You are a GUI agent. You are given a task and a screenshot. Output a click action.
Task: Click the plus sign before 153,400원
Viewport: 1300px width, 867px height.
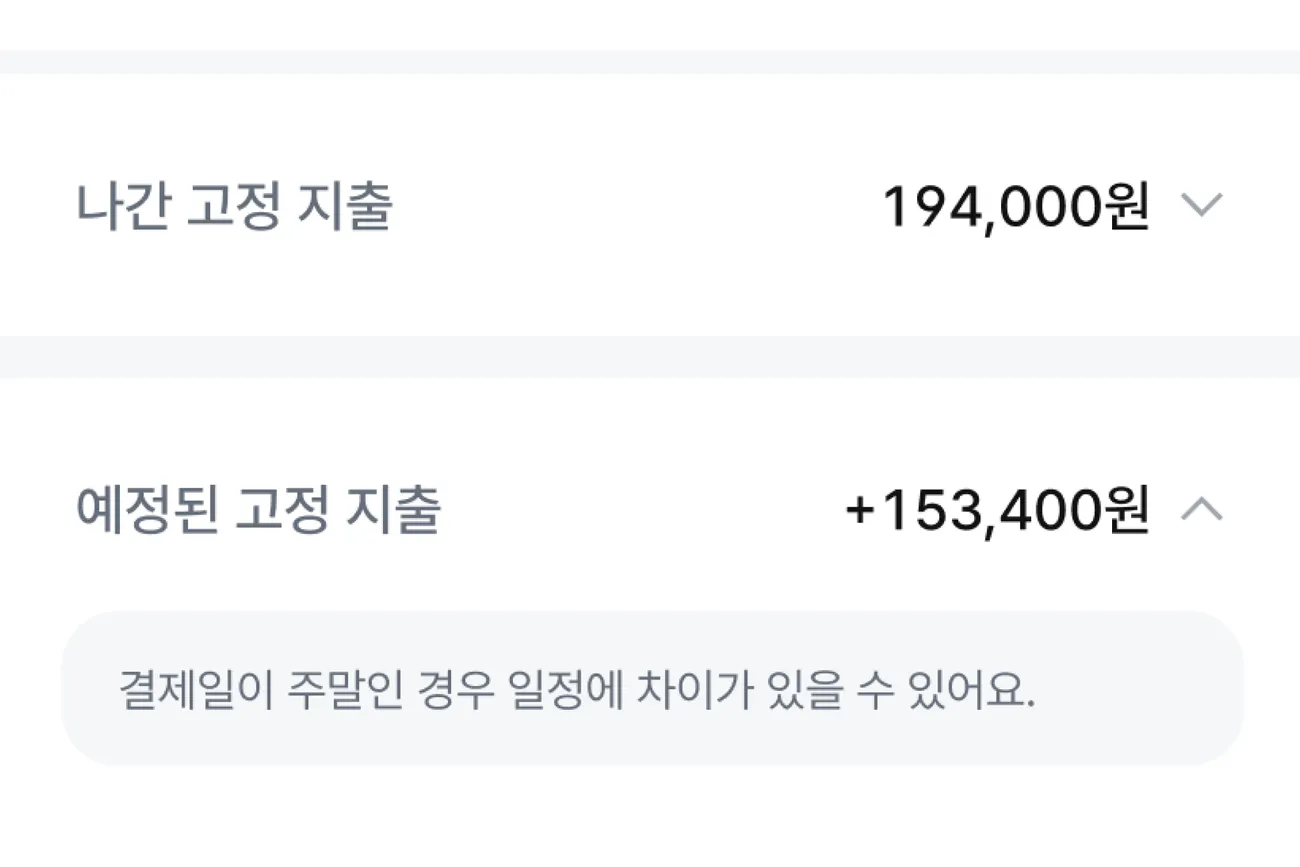click(859, 510)
